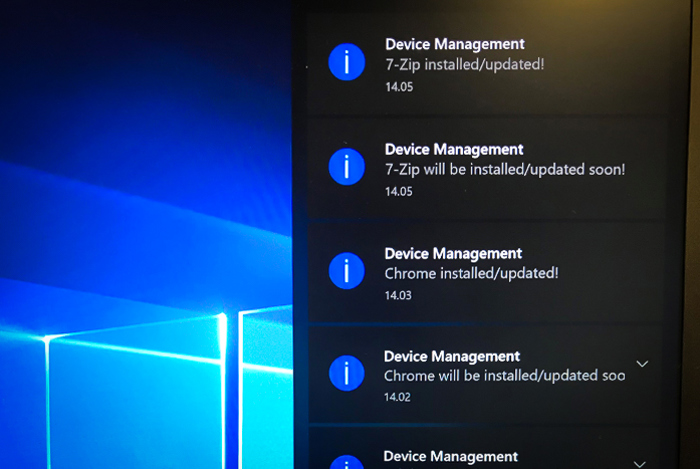Click the info icon beside "7-Zip installed/updated!"
Viewport: 700px width, 469px height.
pyautogui.click(x=346, y=62)
